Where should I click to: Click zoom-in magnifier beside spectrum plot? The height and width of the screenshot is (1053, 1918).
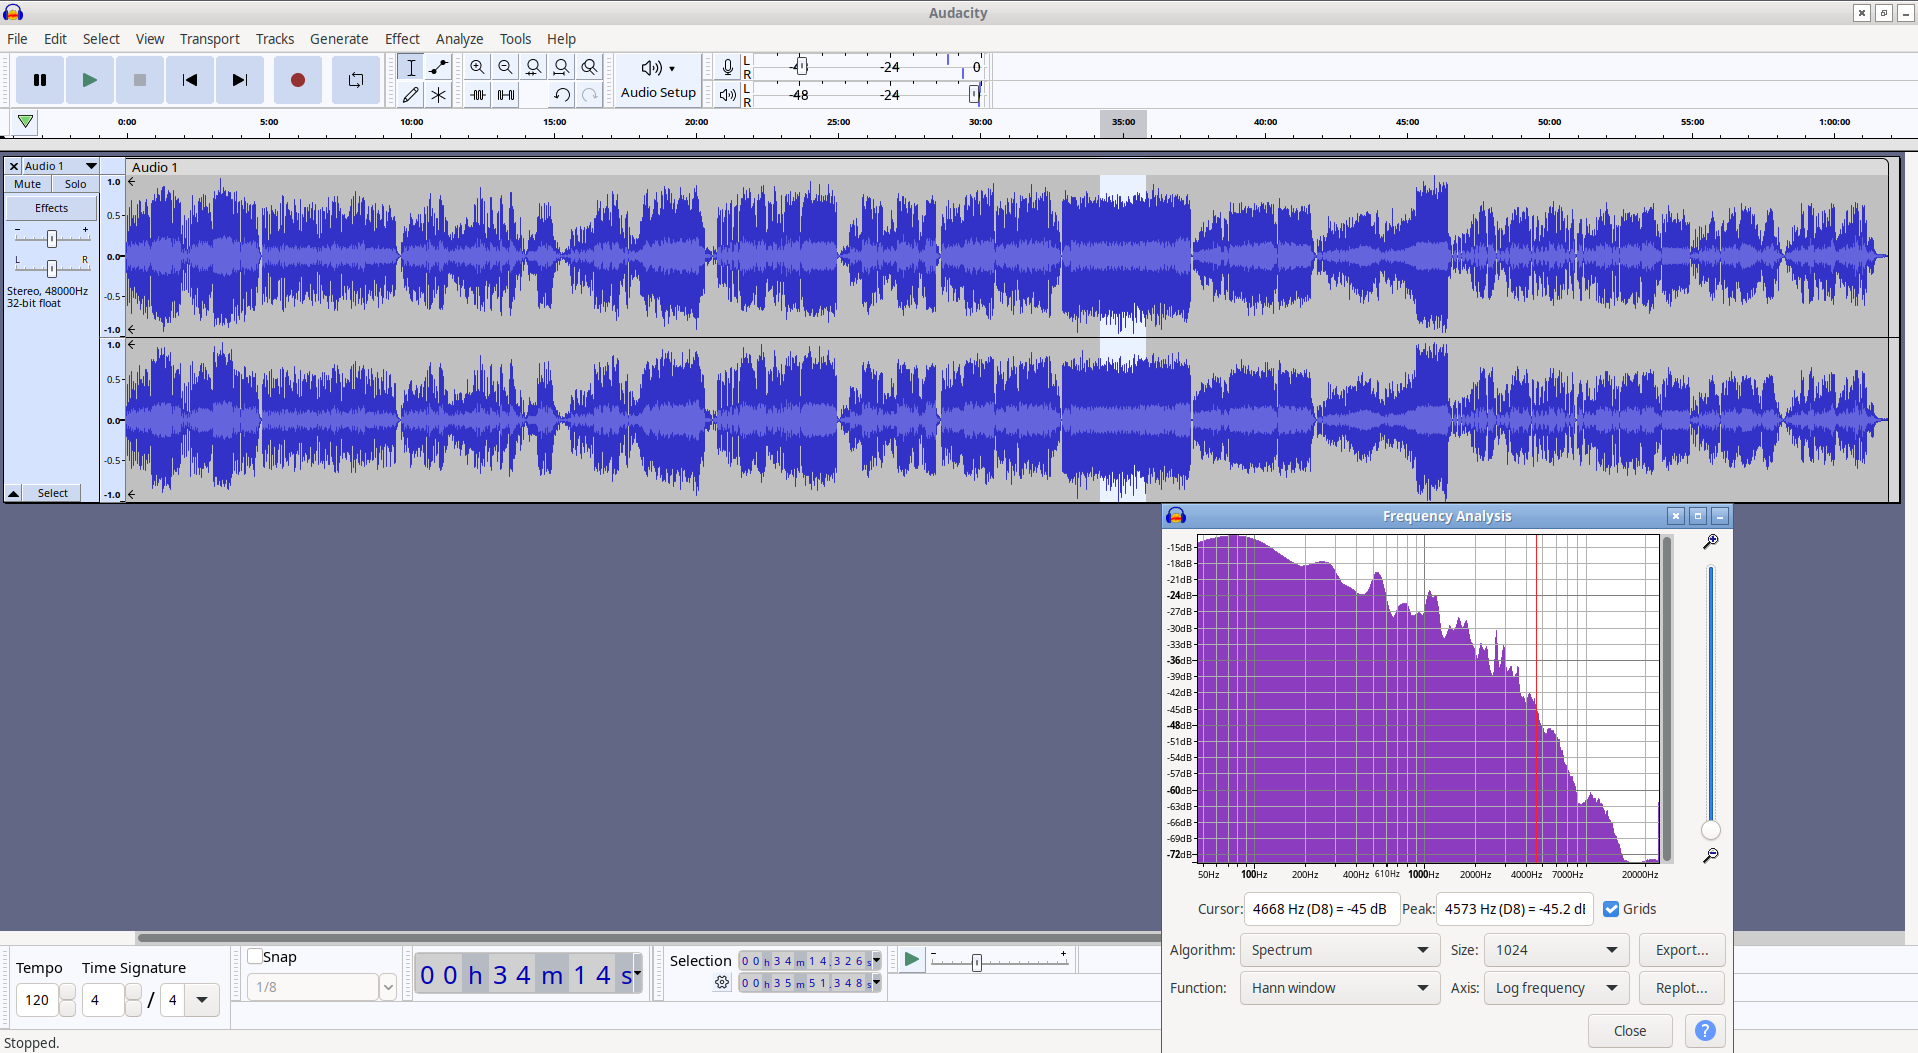tap(1711, 541)
